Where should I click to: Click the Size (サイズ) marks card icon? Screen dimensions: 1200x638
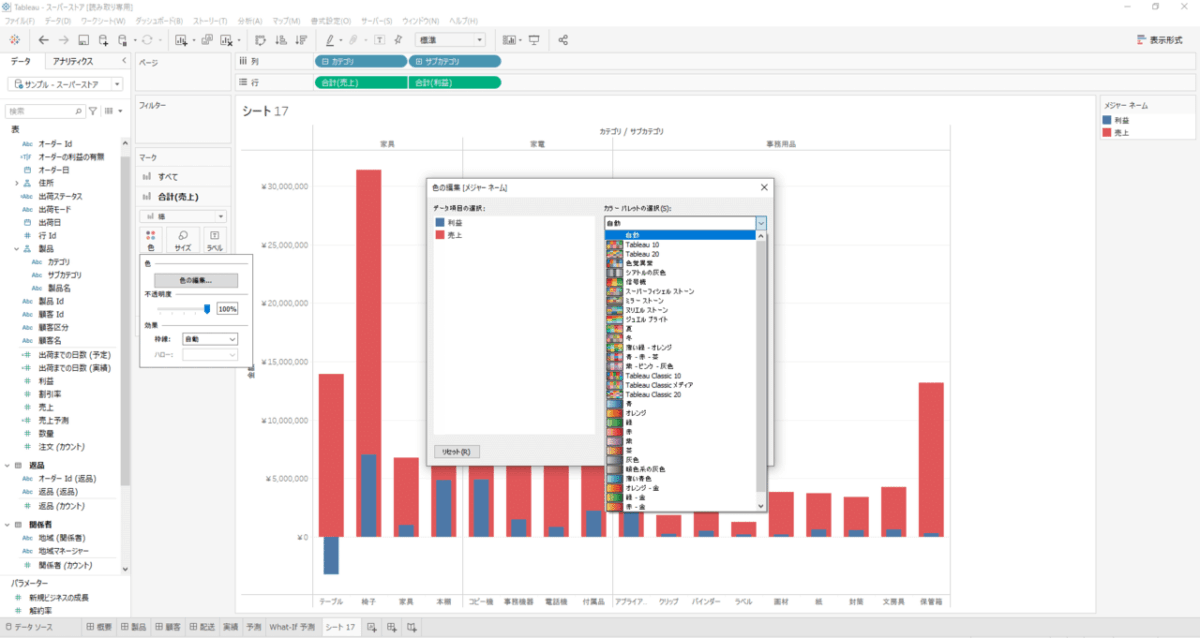tap(183, 240)
